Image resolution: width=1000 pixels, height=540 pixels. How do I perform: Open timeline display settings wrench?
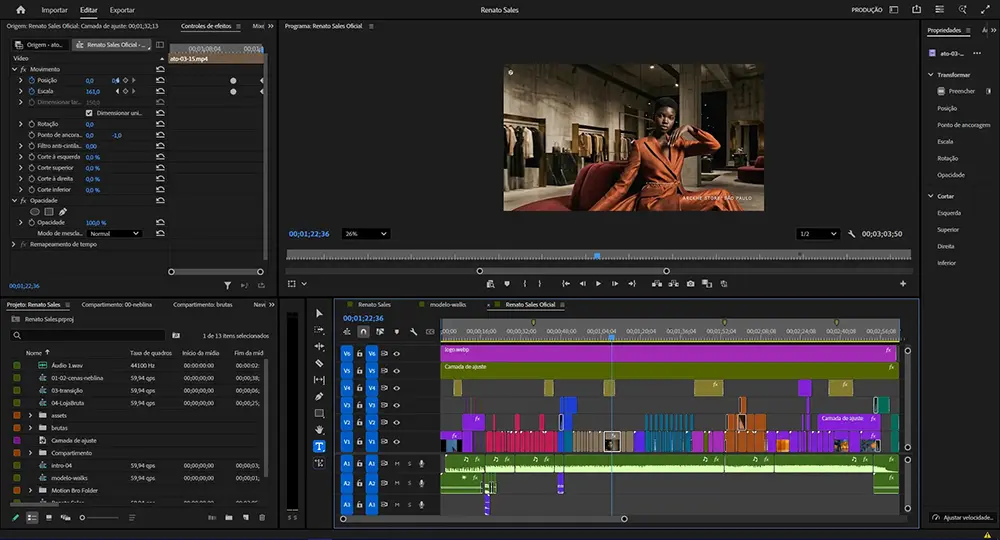click(x=412, y=332)
